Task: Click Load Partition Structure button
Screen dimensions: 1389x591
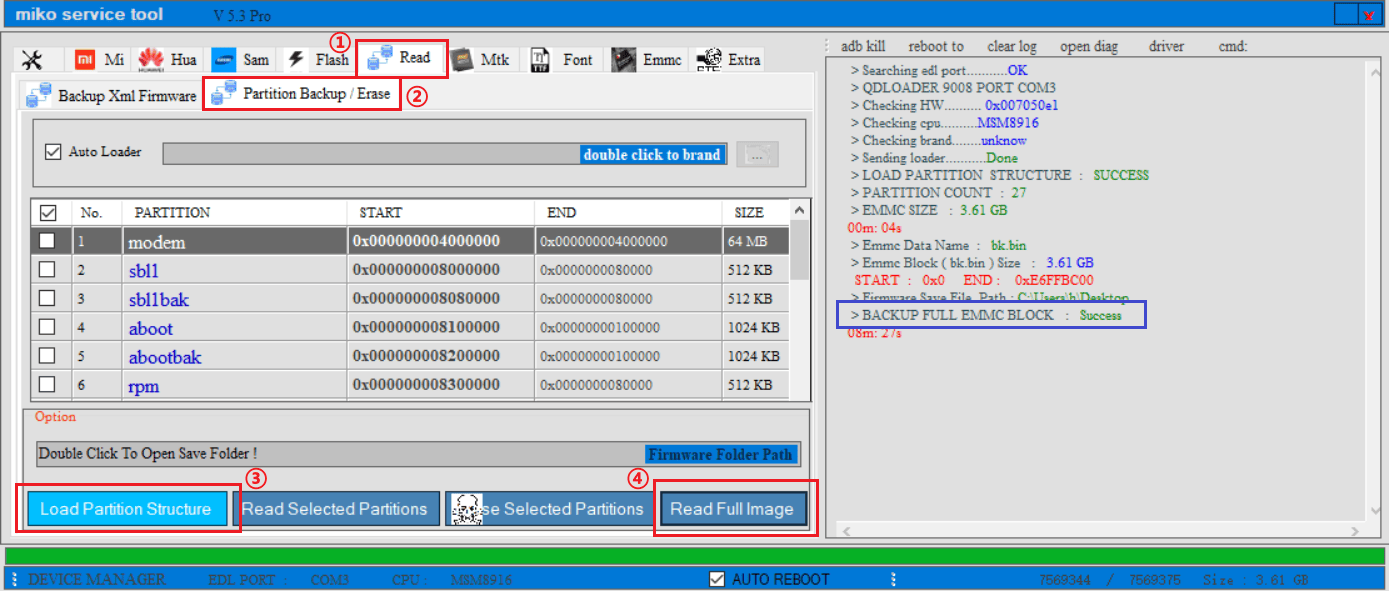Action: [126, 509]
